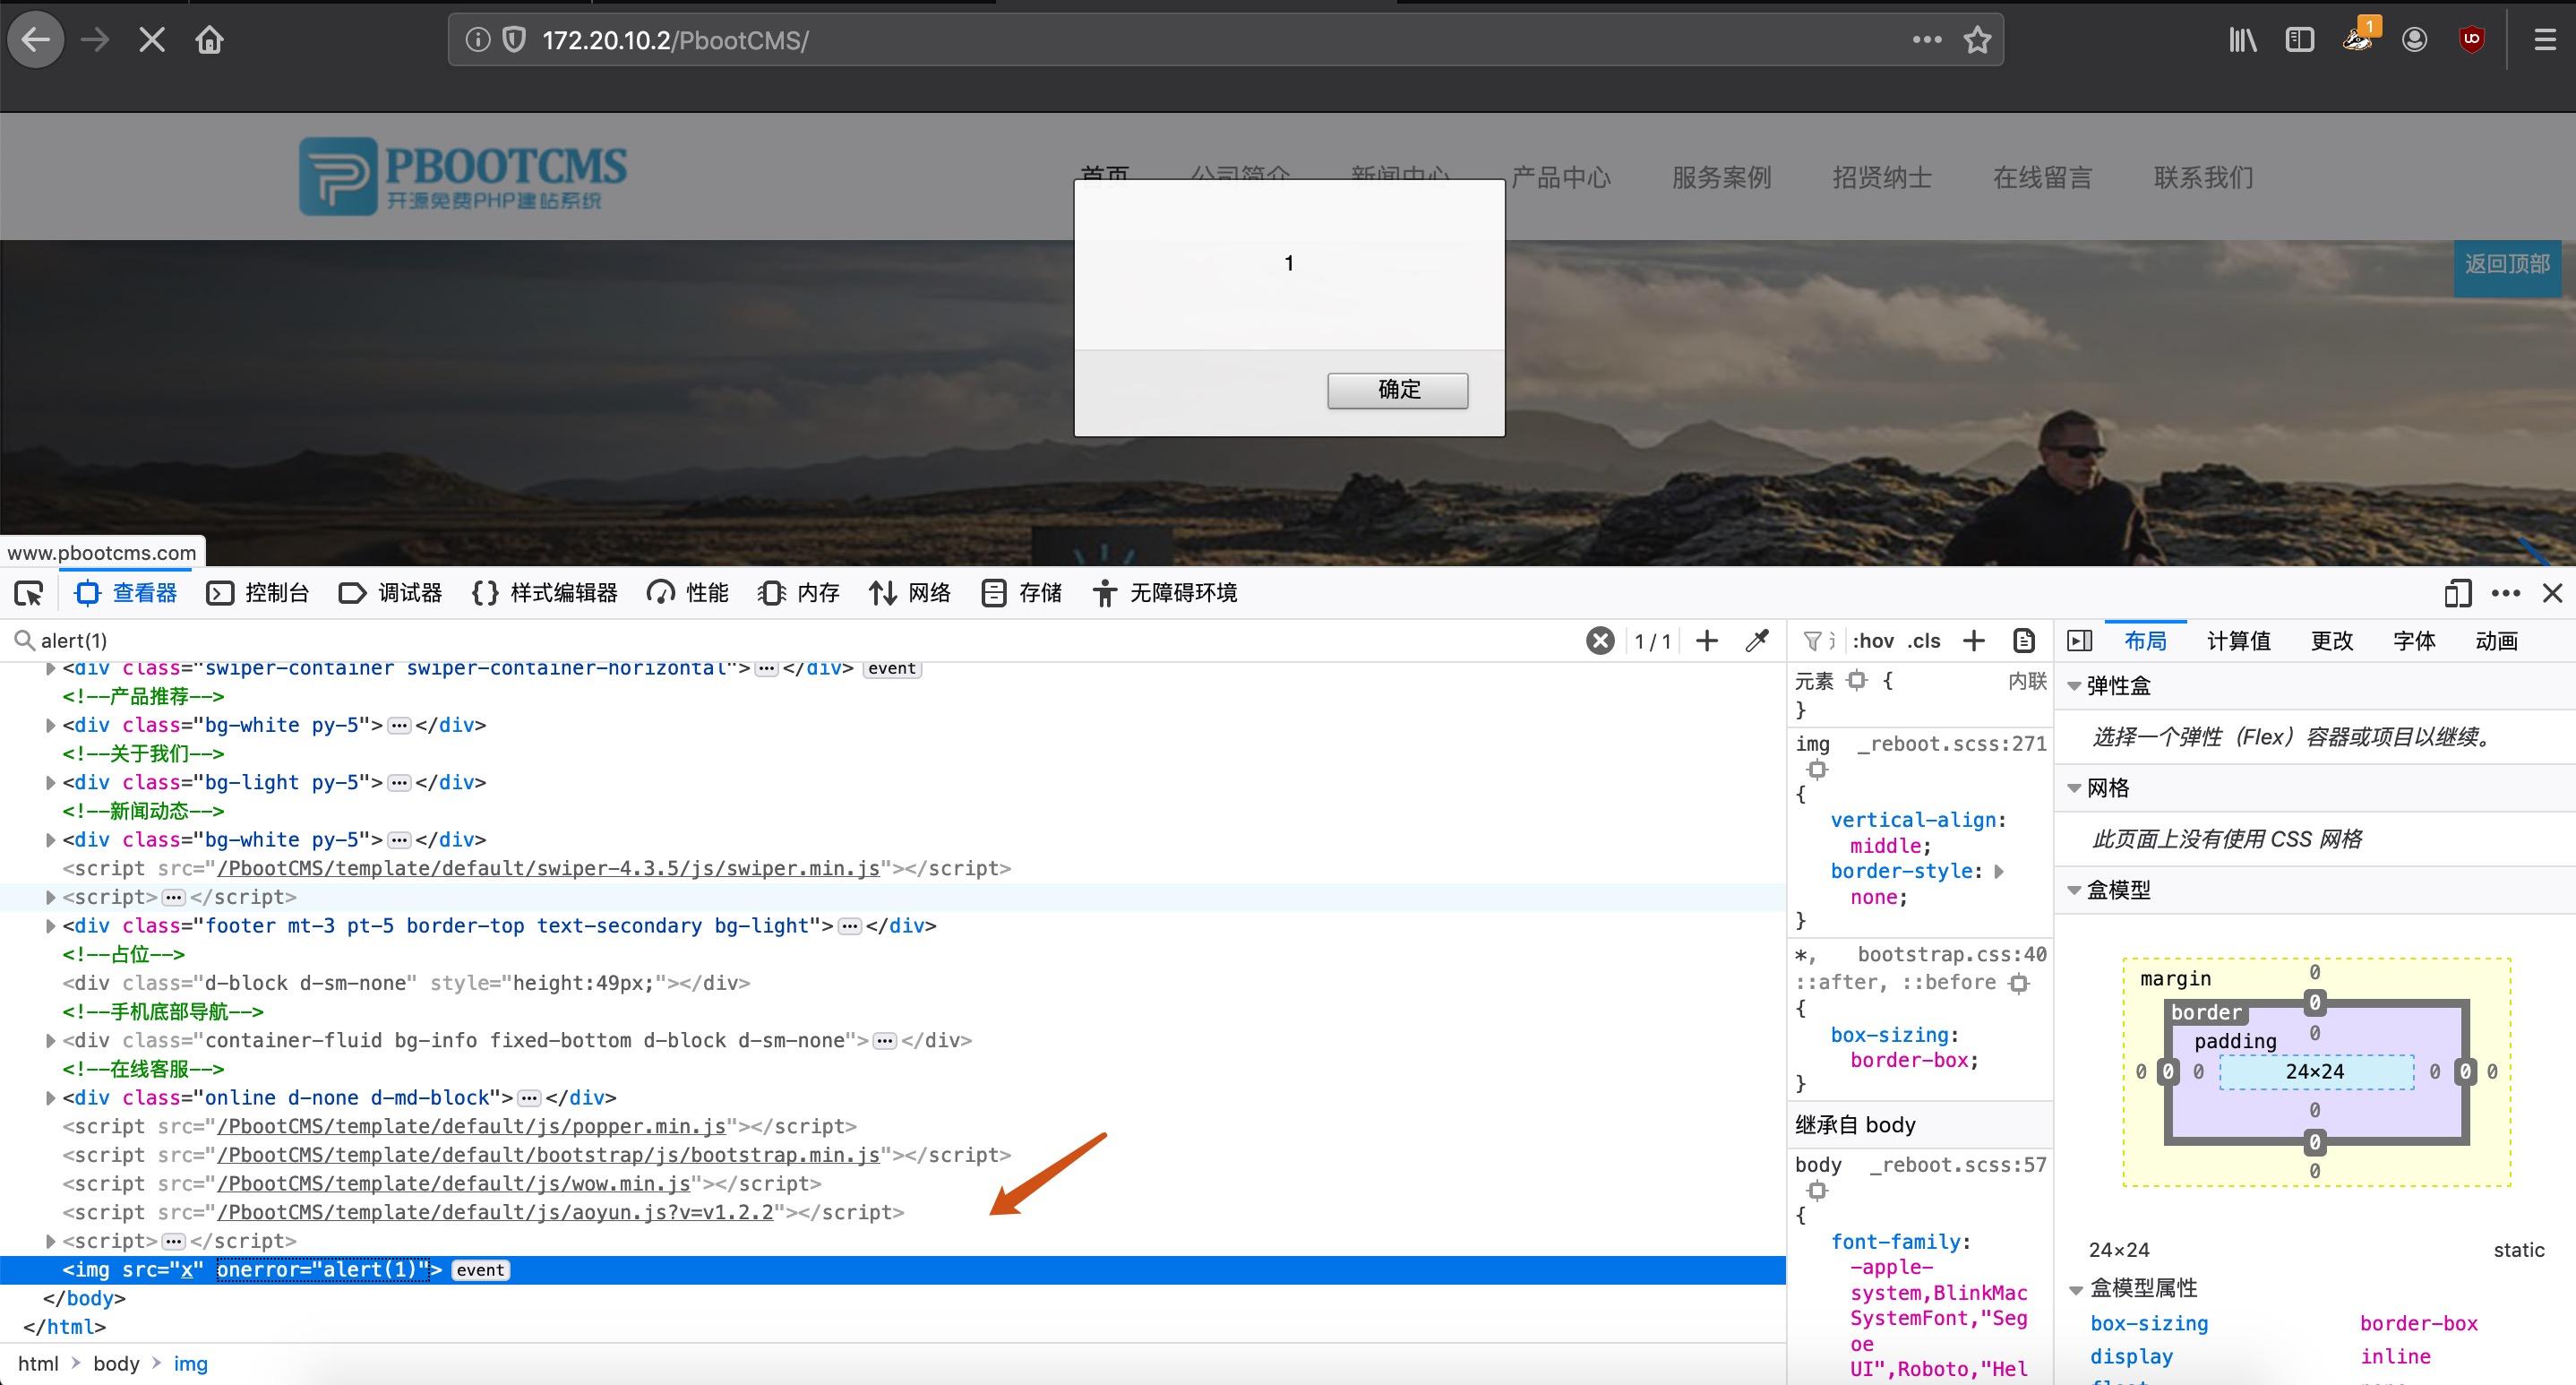Open the DevTools more-options menu
The height and width of the screenshot is (1385, 2576).
[2506, 592]
